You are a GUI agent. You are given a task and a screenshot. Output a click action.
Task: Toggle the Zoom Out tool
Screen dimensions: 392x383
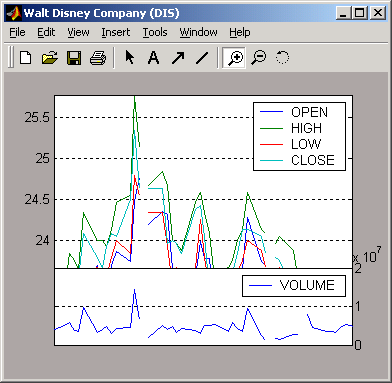click(259, 58)
